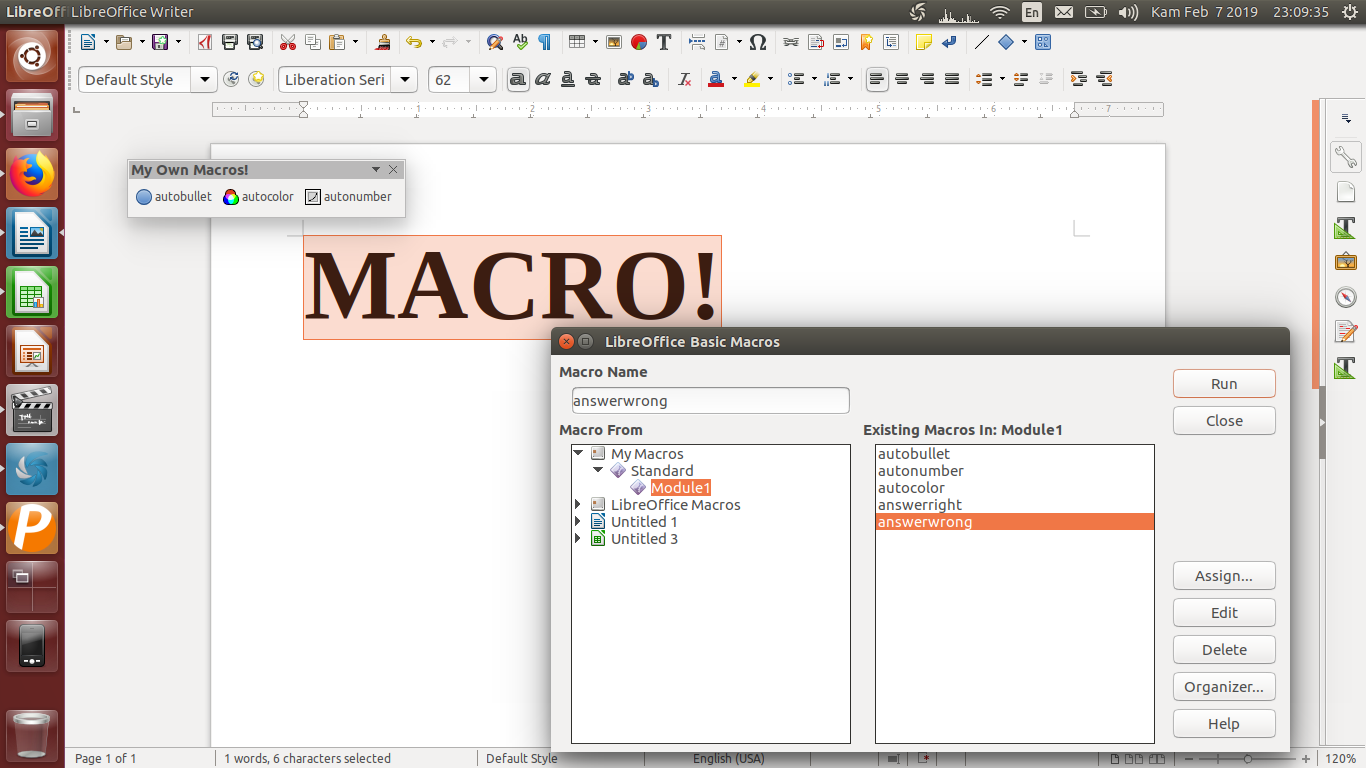Click the Insert Image icon
This screenshot has height=768, width=1366.
pyautogui.click(x=614, y=42)
